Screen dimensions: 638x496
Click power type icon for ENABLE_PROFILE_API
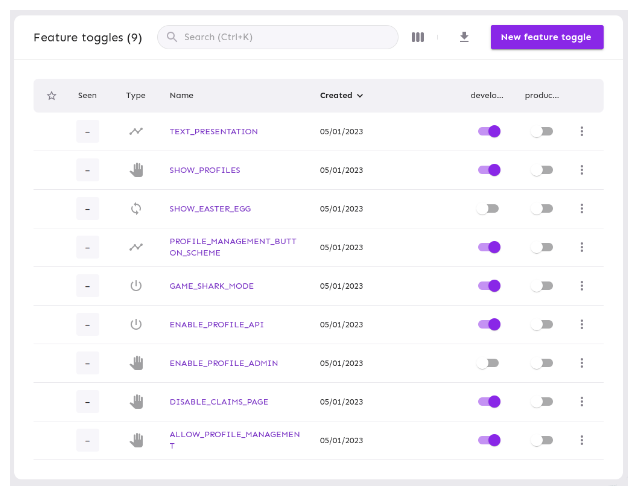click(136, 324)
